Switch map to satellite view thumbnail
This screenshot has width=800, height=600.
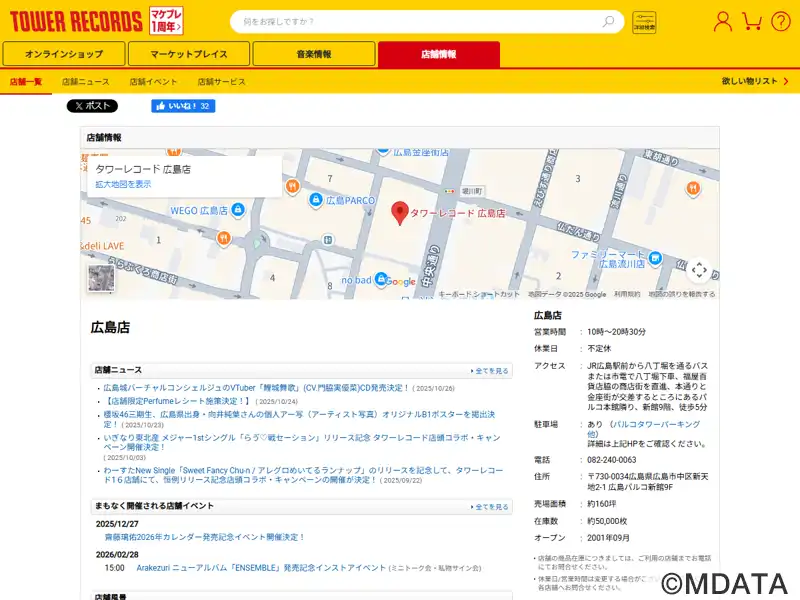(101, 278)
